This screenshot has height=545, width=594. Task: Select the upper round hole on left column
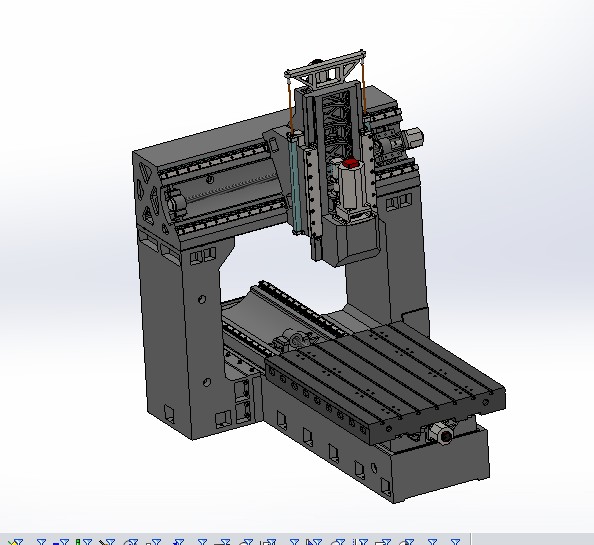point(202,299)
